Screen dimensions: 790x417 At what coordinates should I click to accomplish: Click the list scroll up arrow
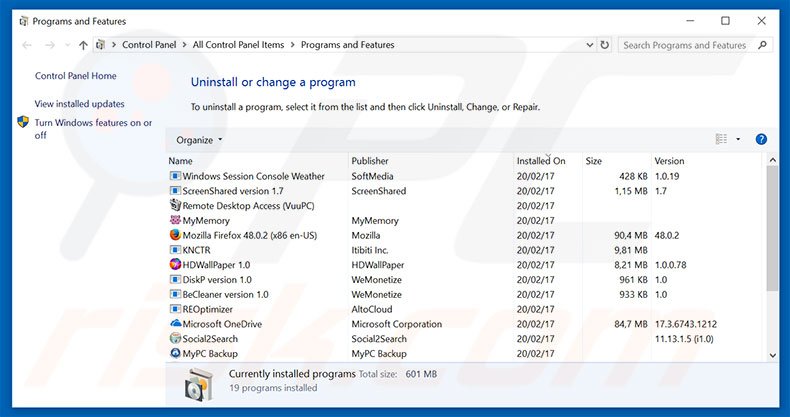[x=773, y=160]
